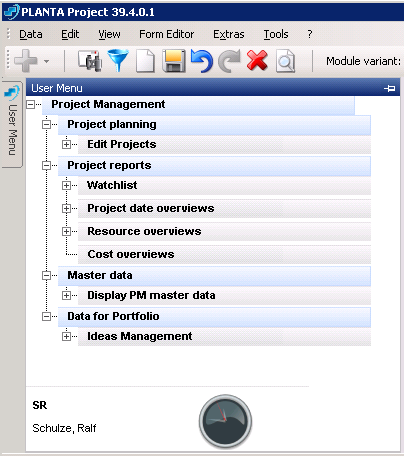The width and height of the screenshot is (404, 456).
Task: Click the name Schulze, Ralf
Action: coord(64,428)
